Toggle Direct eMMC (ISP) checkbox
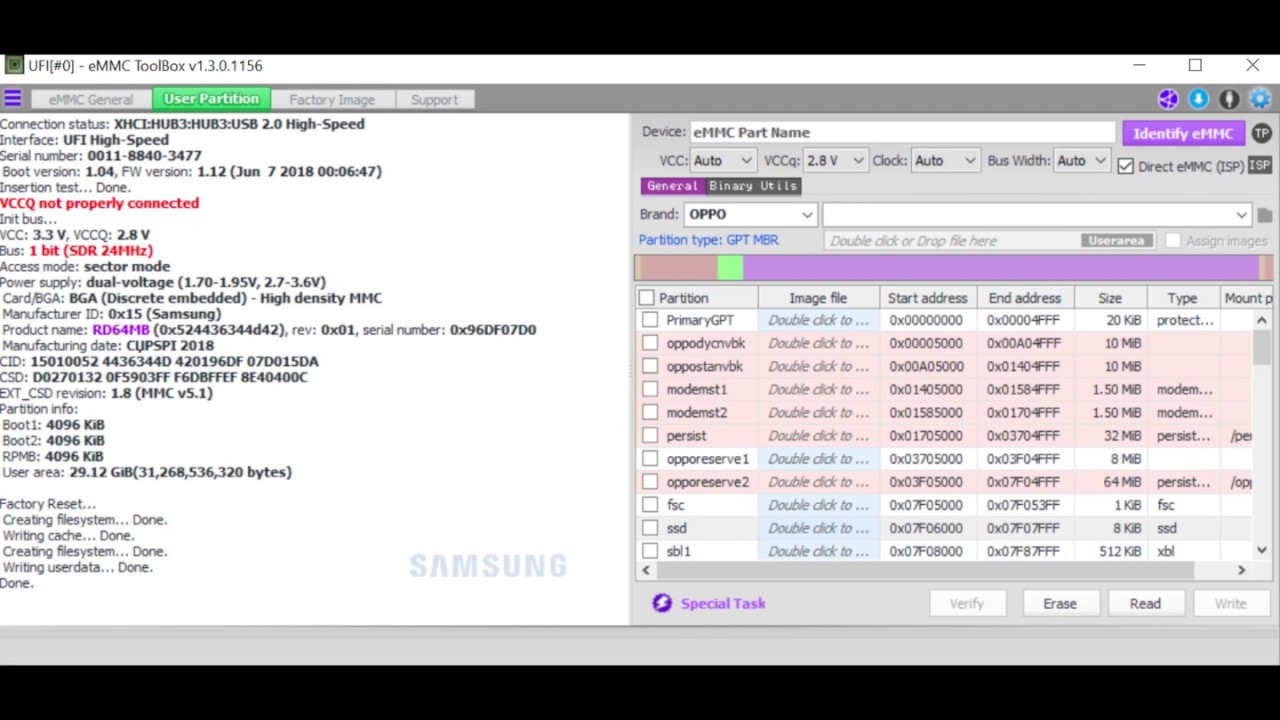1280x720 pixels. coord(1126,166)
